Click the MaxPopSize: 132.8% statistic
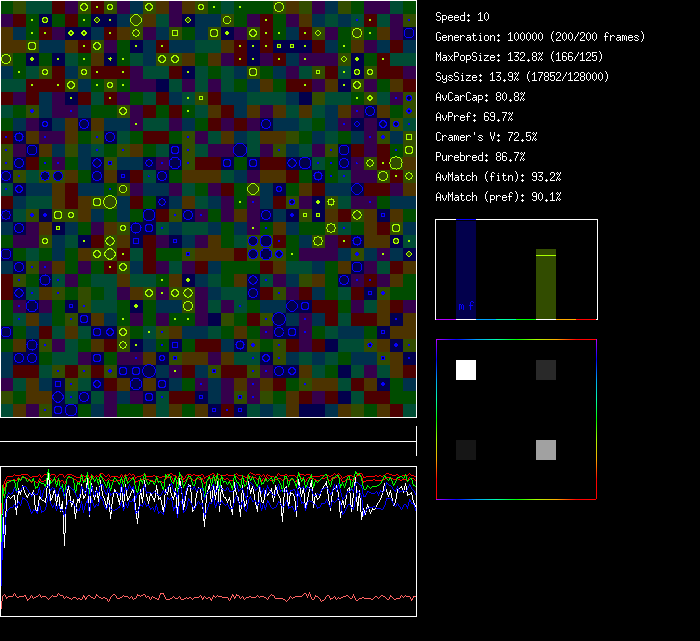 [518, 57]
